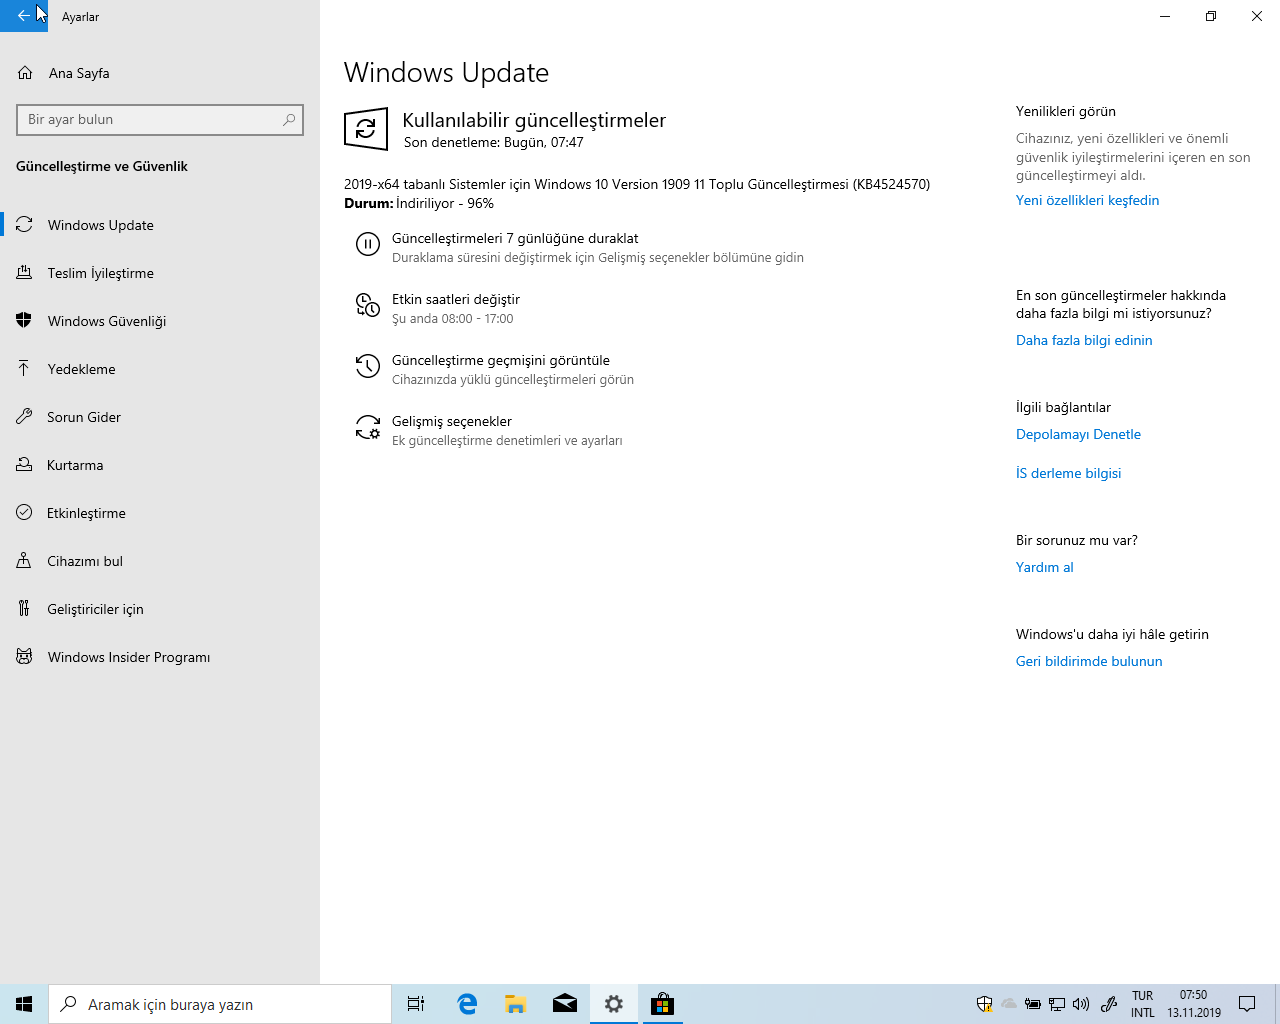Click Depolamayı Denetle link
1280x1024 pixels.
click(1078, 434)
